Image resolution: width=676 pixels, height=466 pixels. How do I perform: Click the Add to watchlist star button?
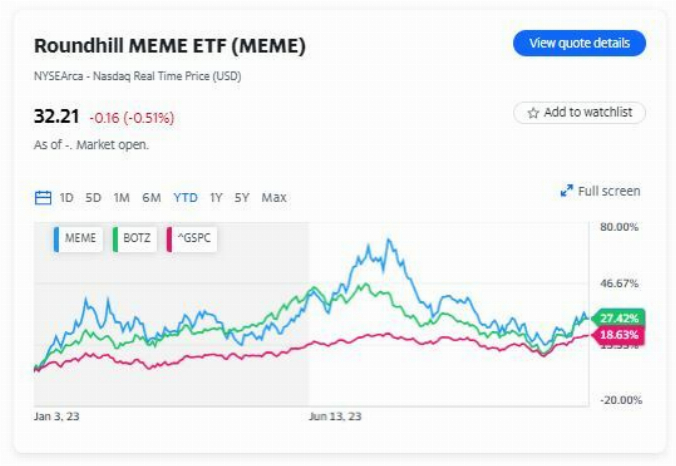tap(580, 113)
